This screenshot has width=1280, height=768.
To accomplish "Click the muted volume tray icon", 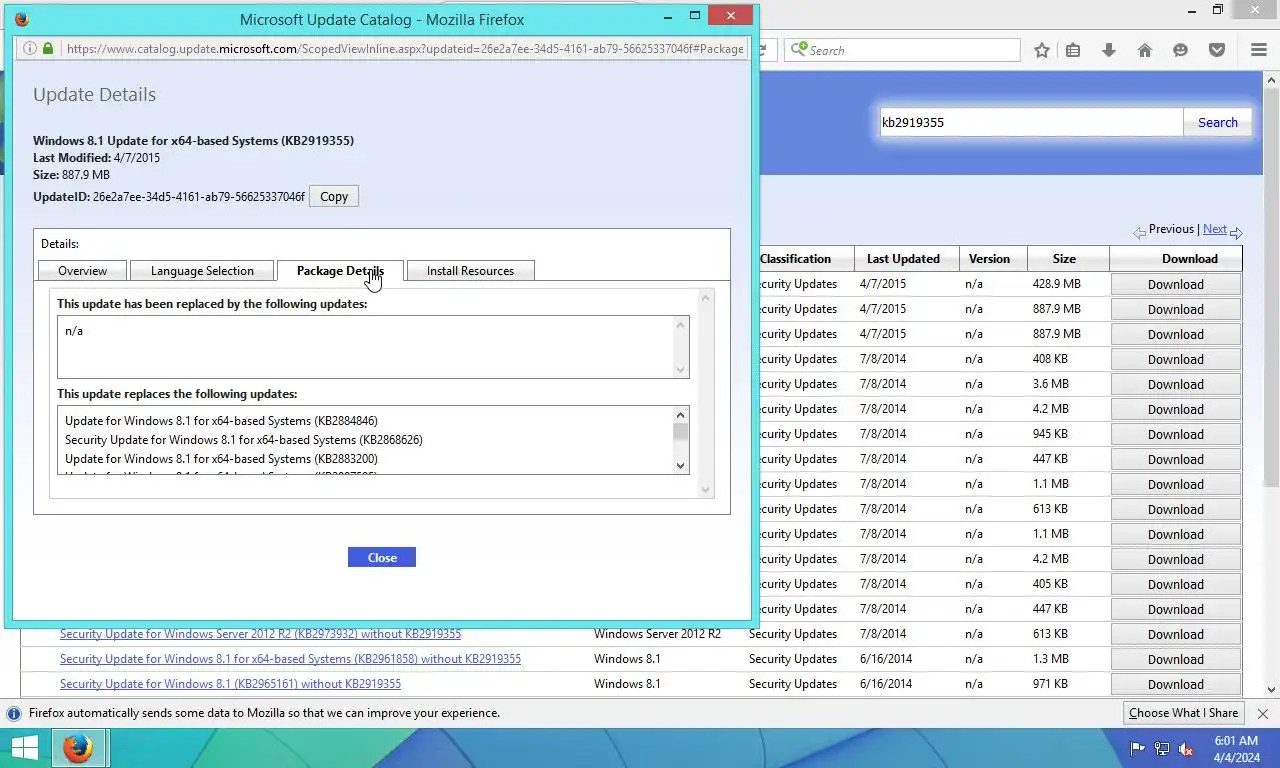I will coord(1186,749).
